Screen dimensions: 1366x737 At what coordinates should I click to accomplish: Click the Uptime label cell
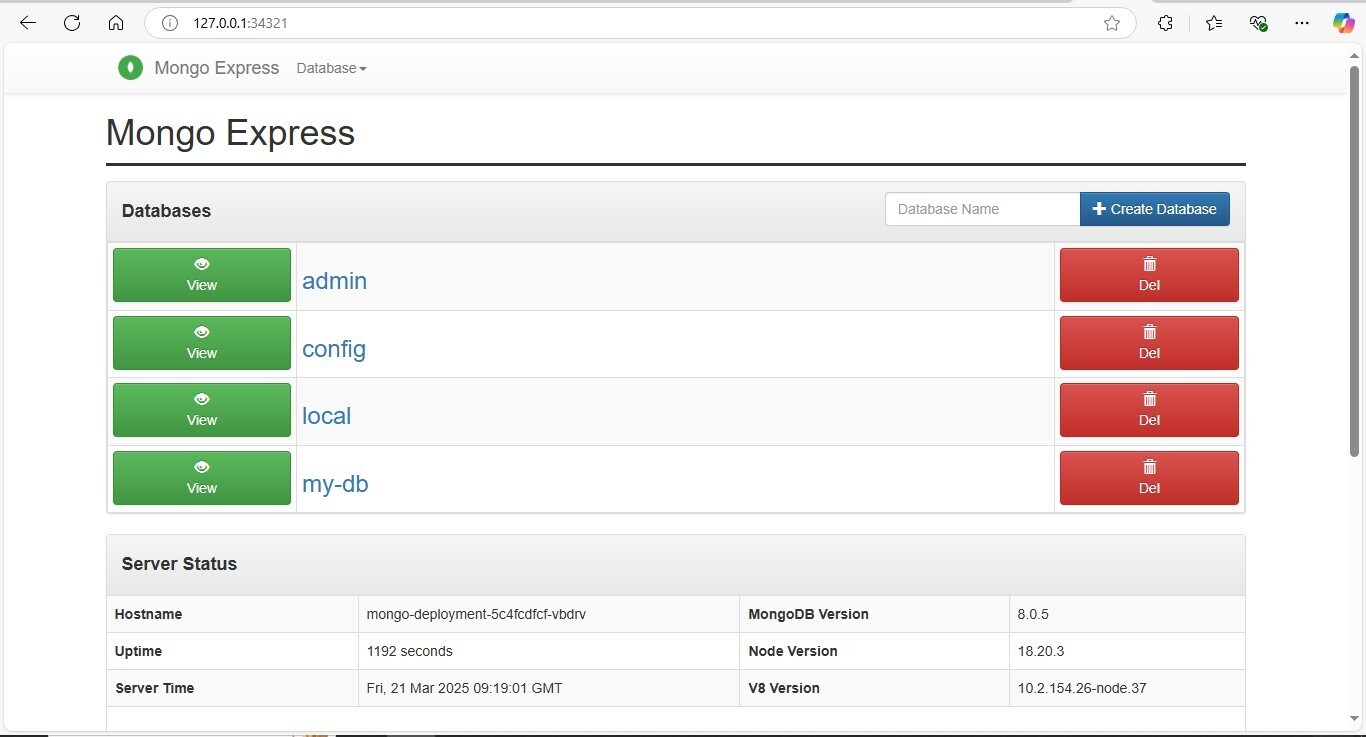pyautogui.click(x=233, y=651)
